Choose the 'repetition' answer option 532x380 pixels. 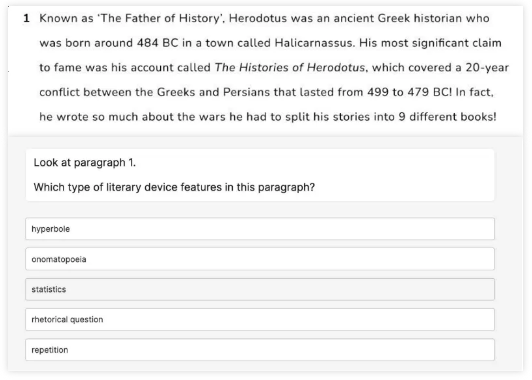(x=260, y=349)
